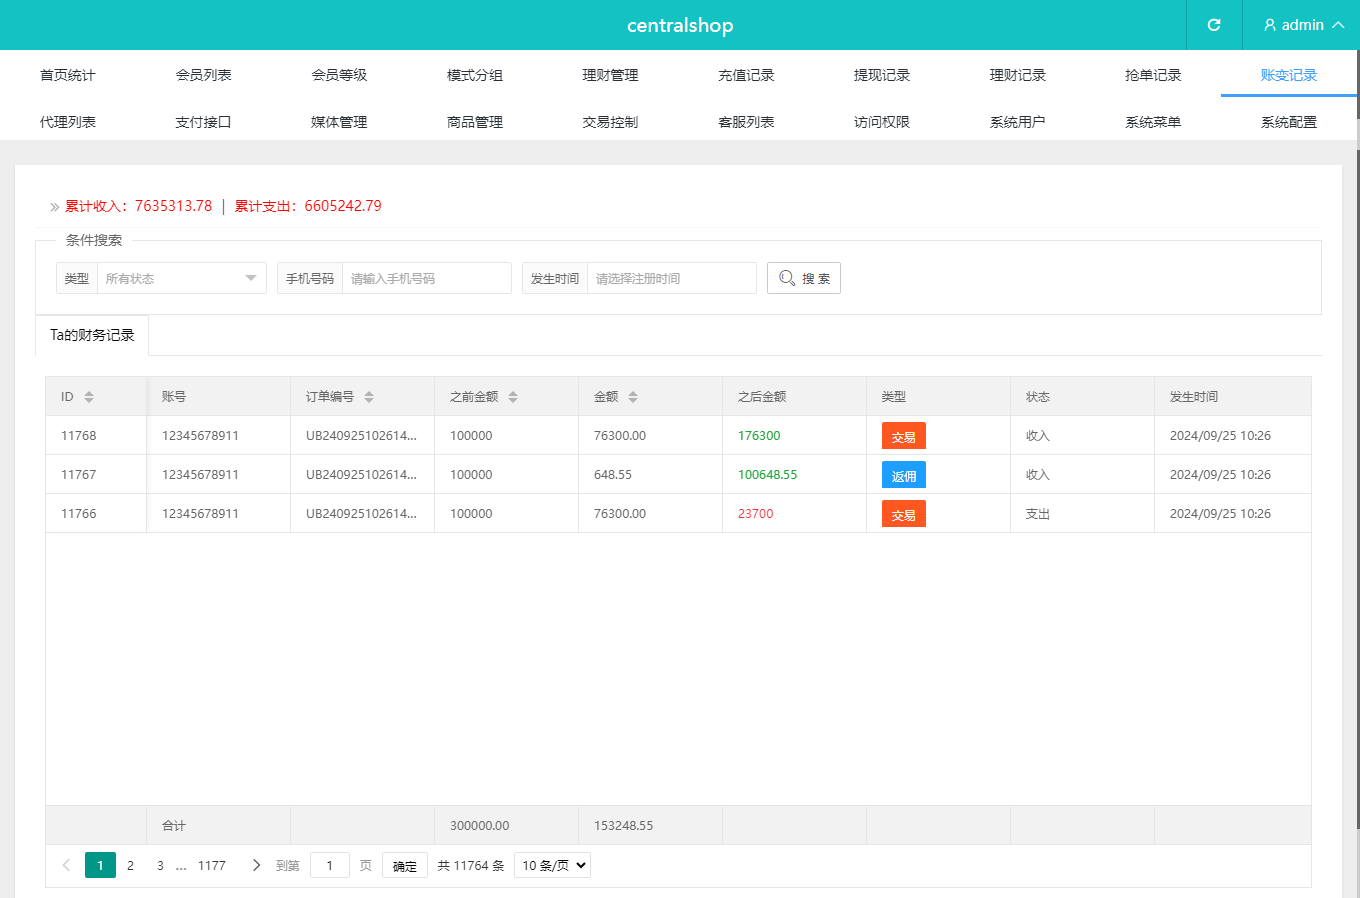
Task: Confirm page jump with 确定 button
Action: tap(404, 866)
